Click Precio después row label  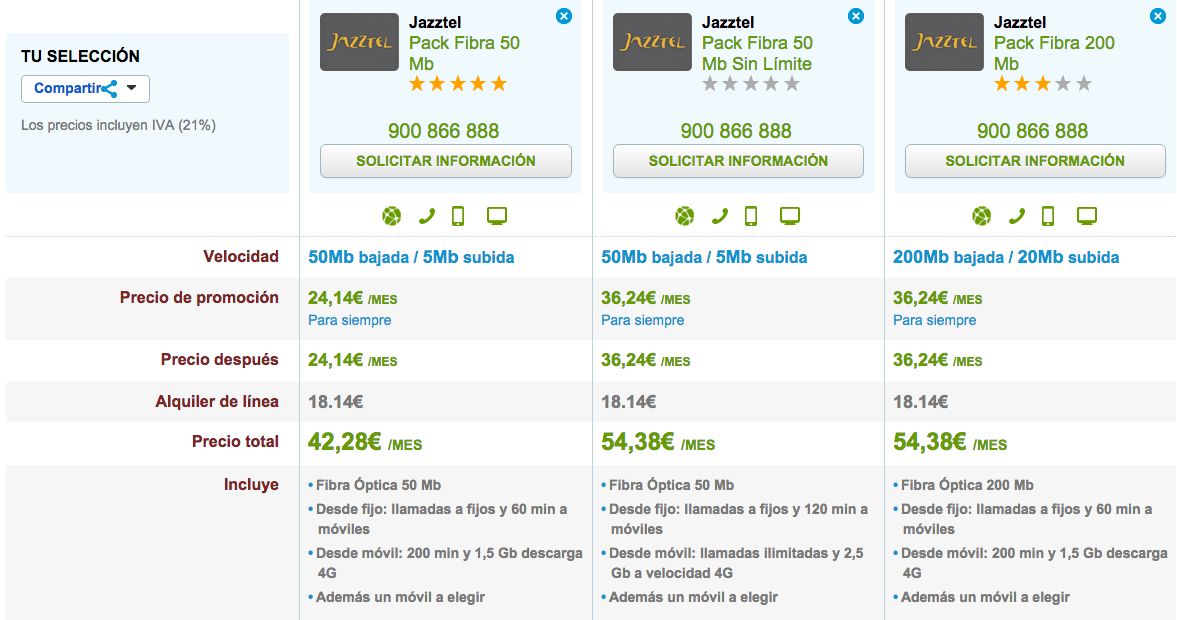coord(219,360)
